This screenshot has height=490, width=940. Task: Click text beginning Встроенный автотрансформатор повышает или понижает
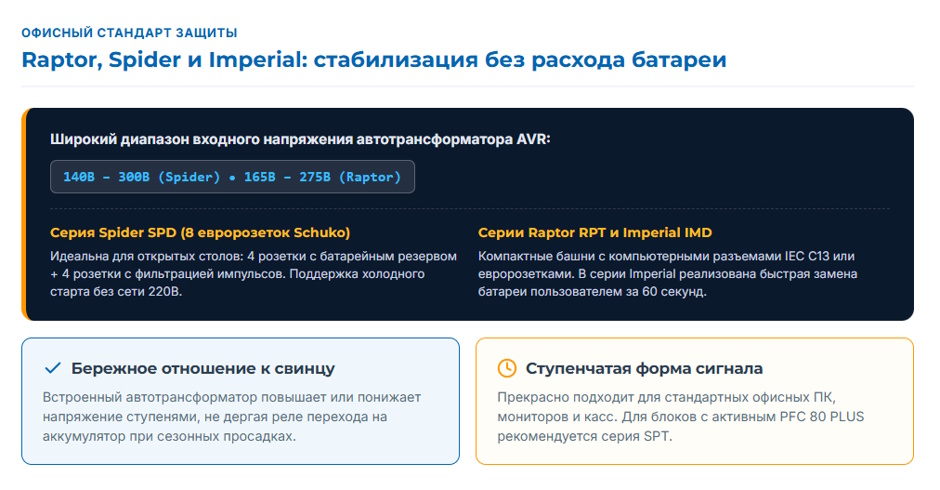point(232,417)
